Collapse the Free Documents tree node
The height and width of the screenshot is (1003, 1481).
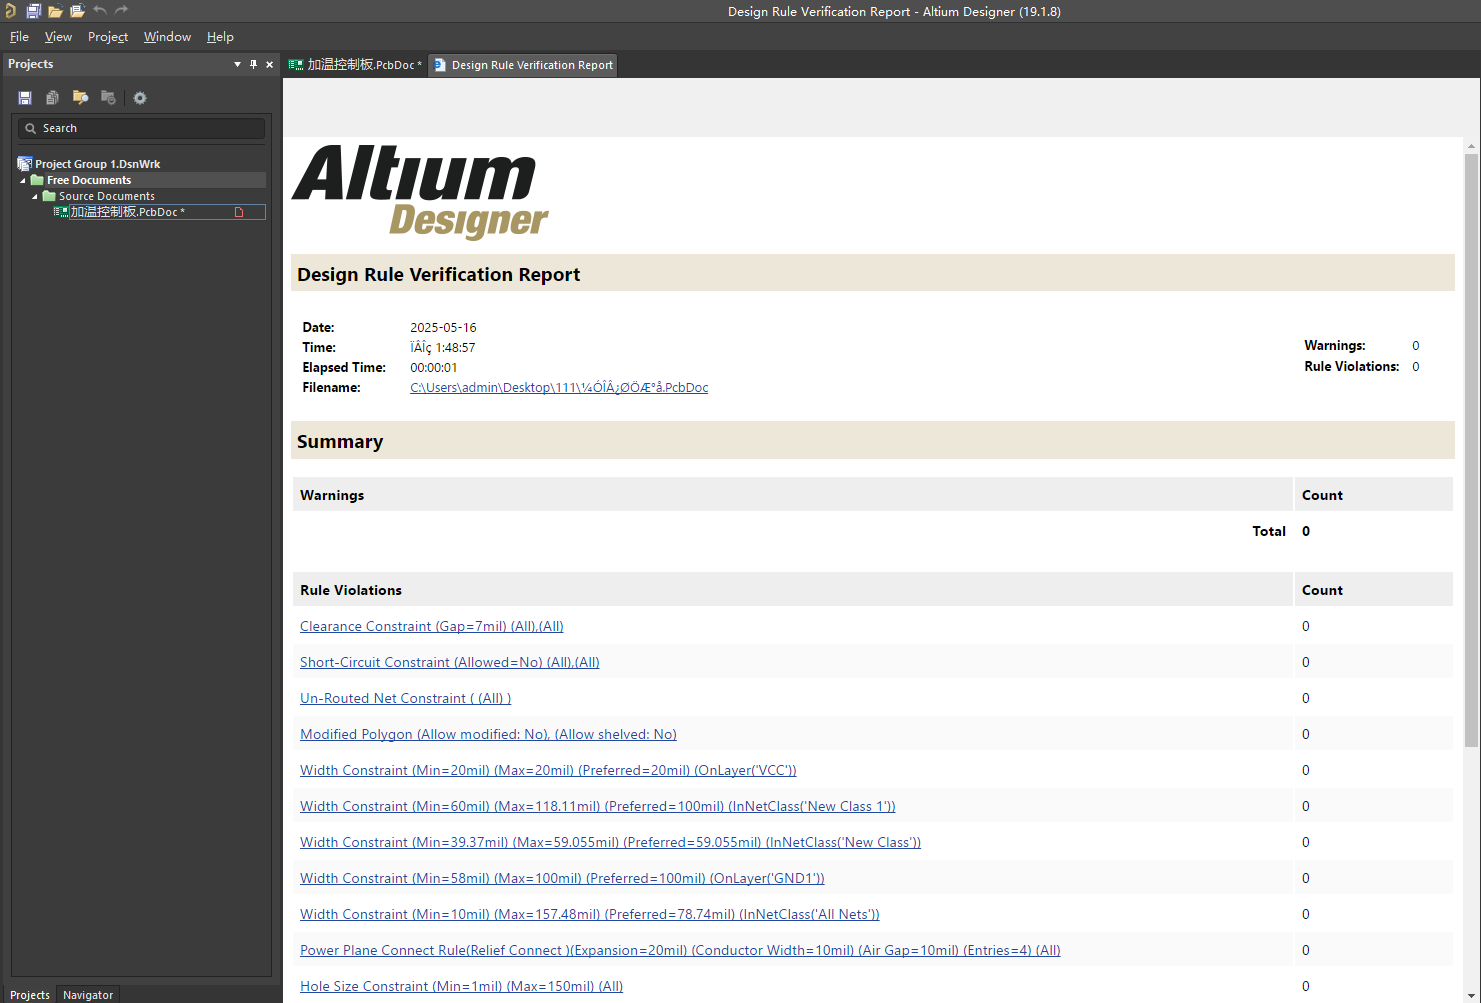23,181
